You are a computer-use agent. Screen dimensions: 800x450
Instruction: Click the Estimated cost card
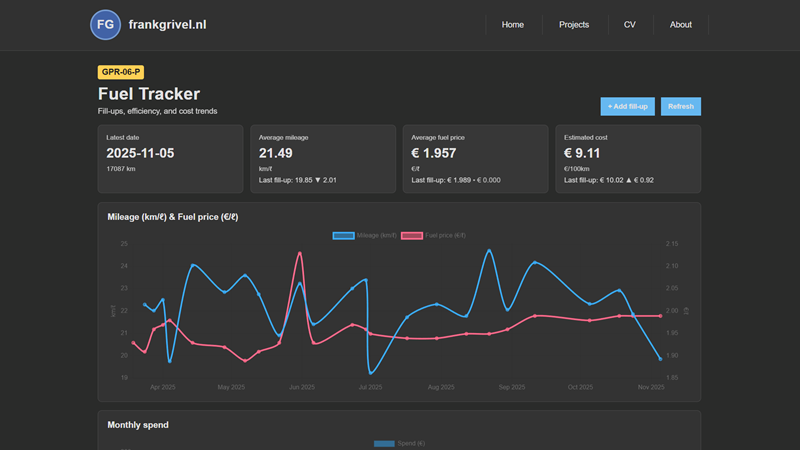(627, 158)
